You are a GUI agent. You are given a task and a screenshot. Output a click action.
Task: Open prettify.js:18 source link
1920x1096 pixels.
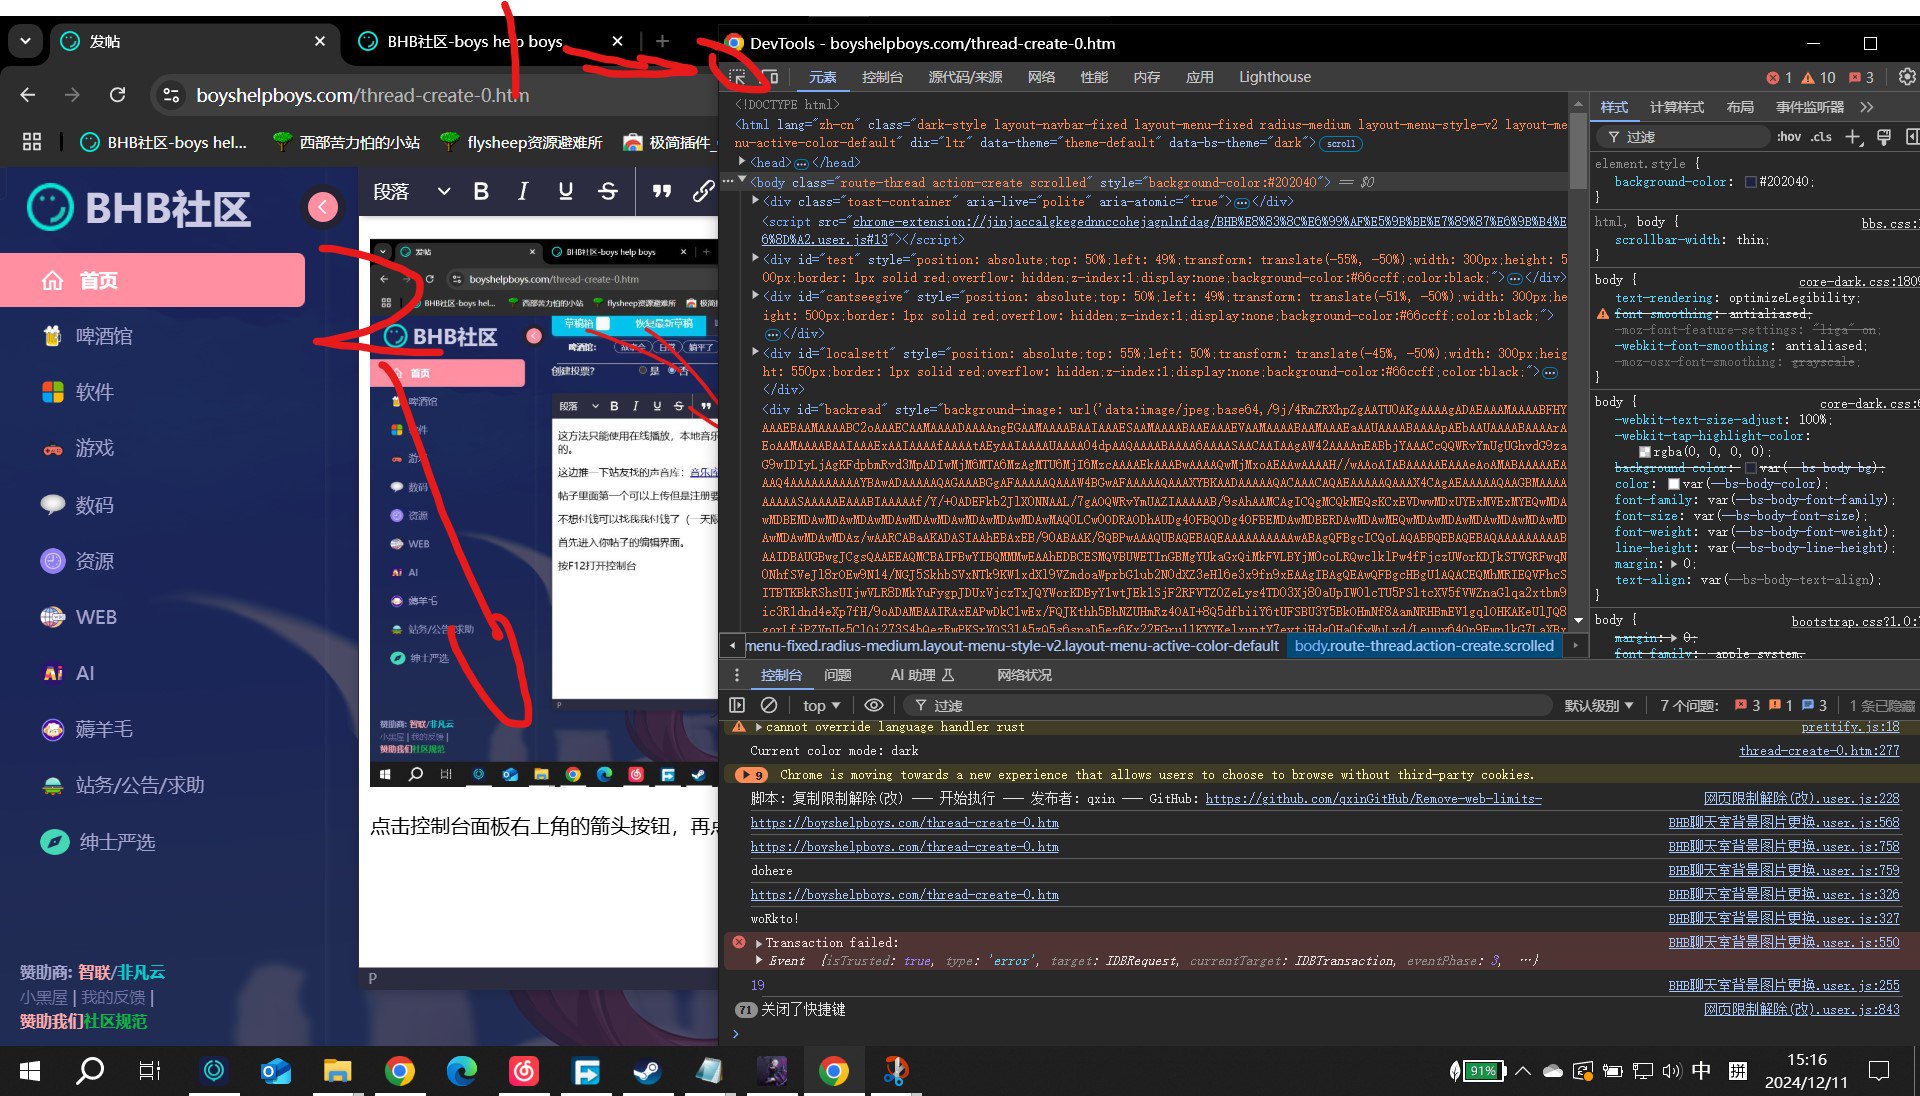(x=1850, y=727)
